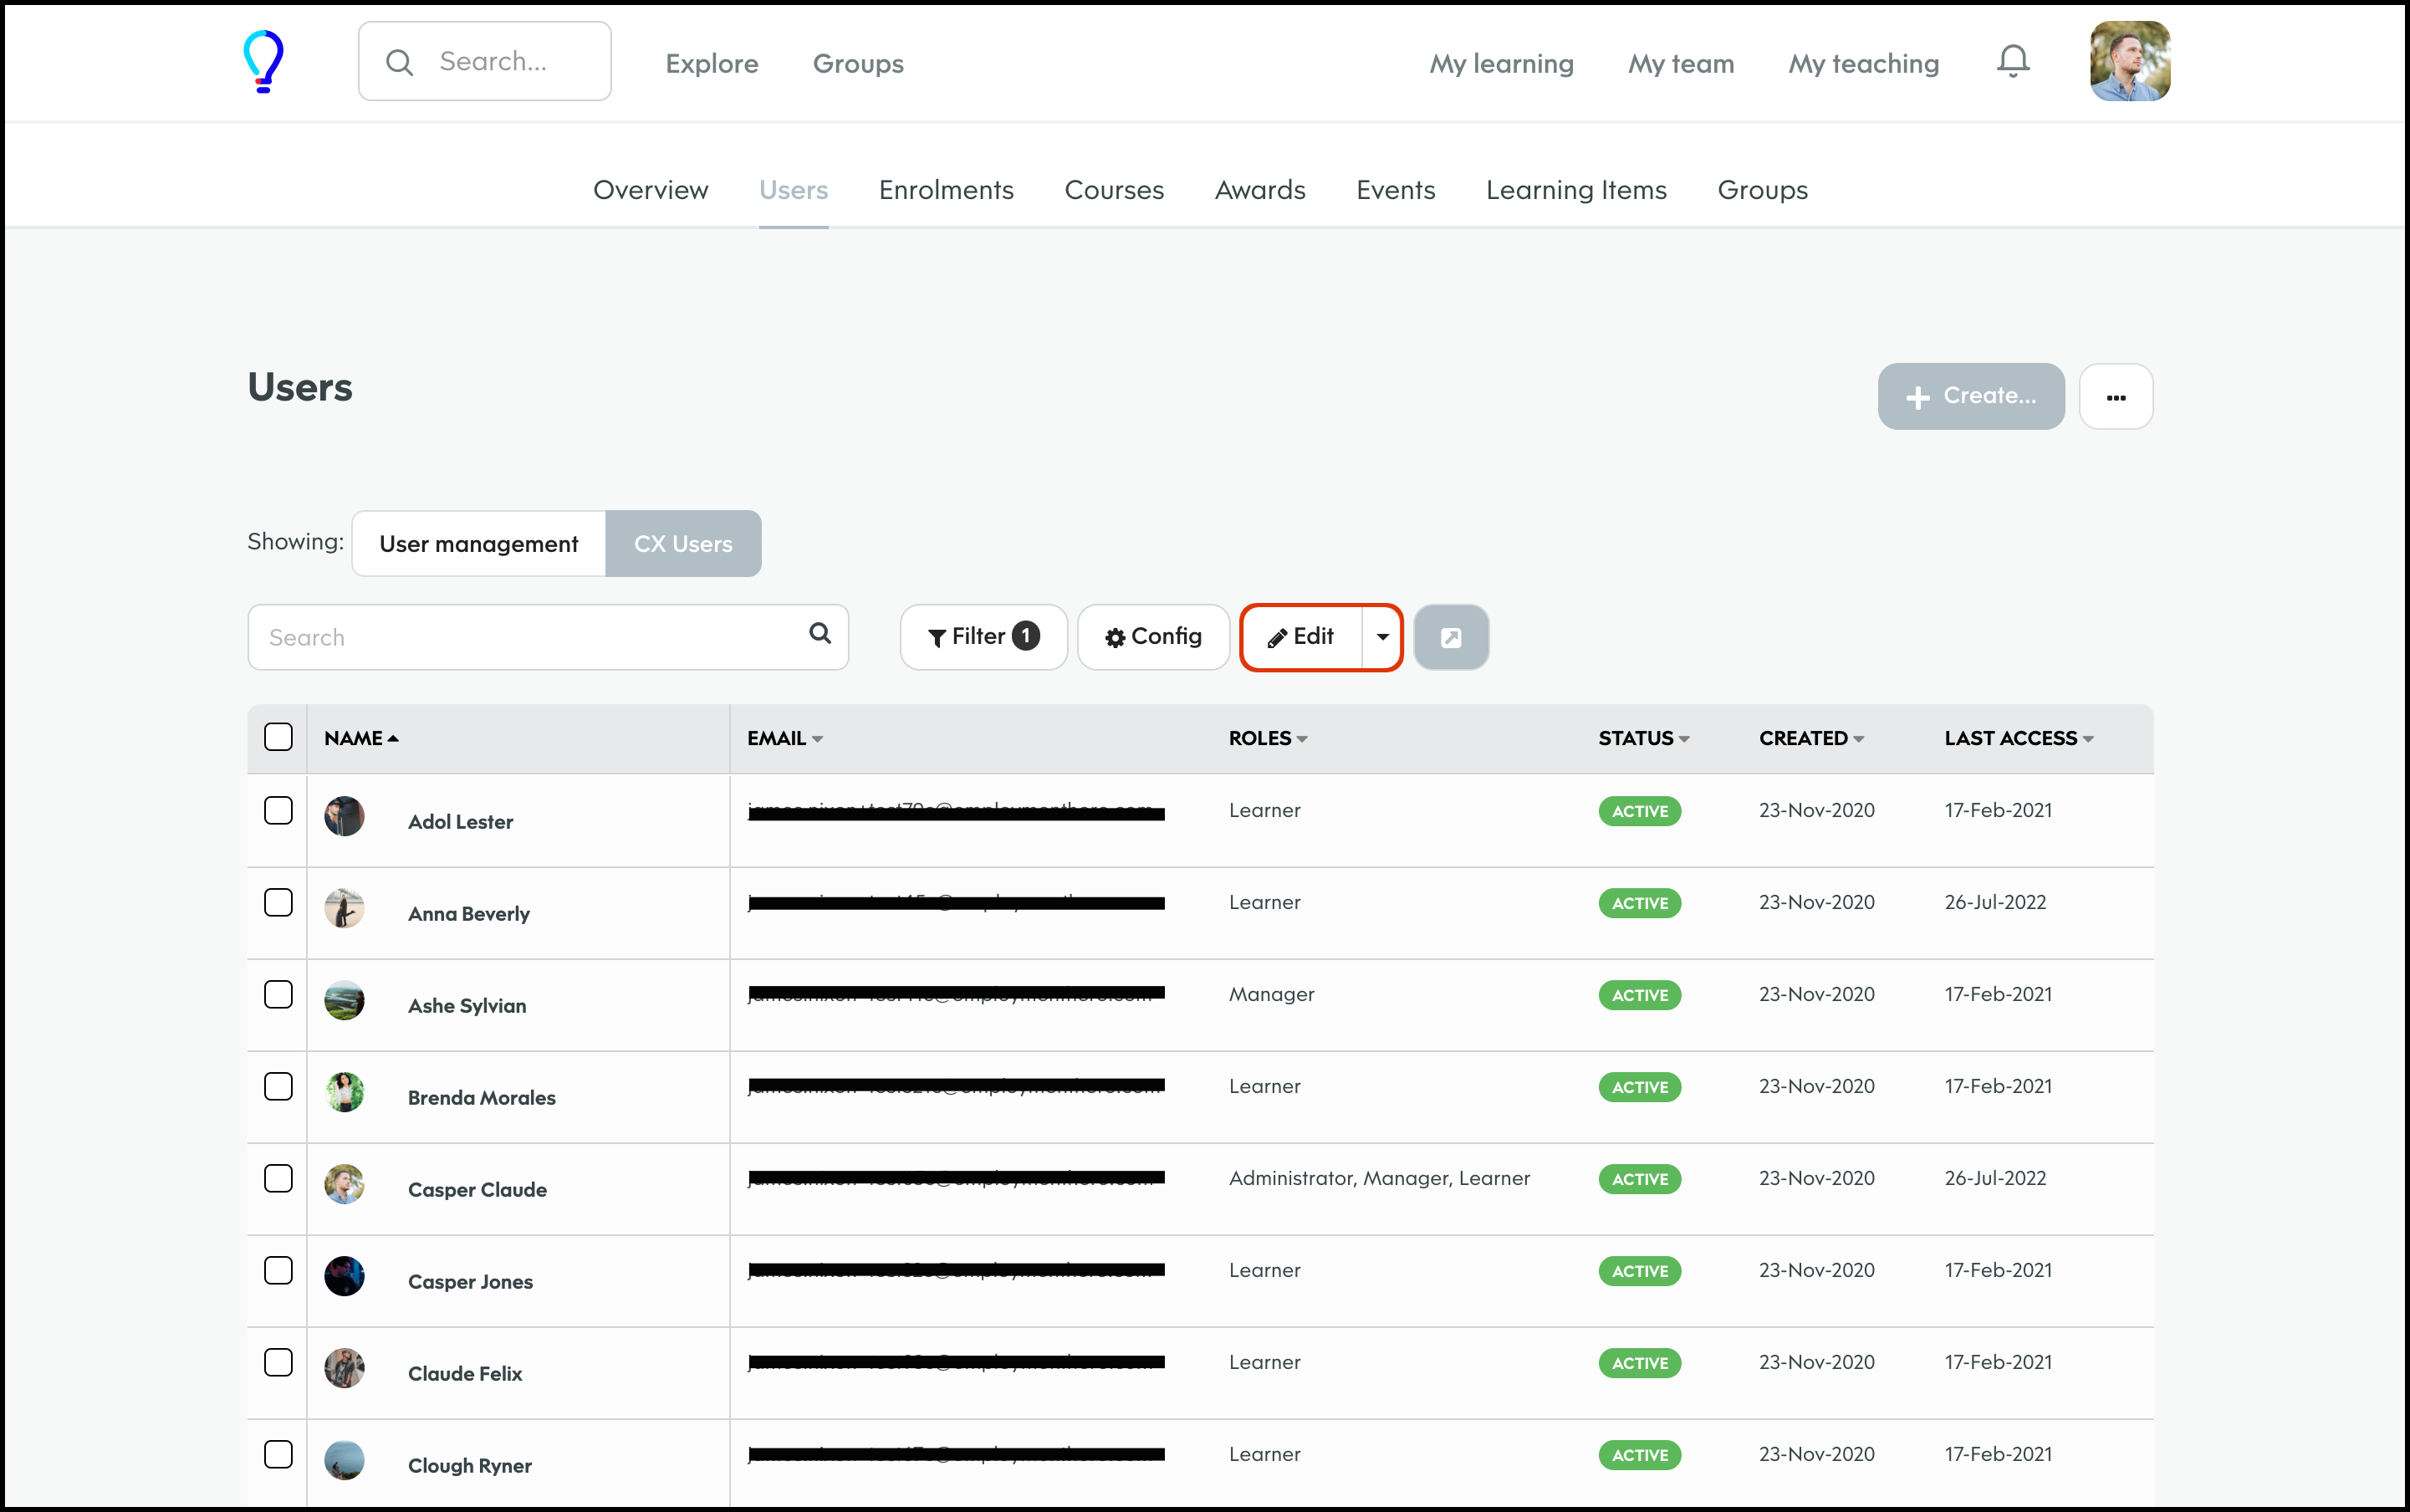Switch to the Enrolments tab
2410x1512 pixels.
pos(945,190)
